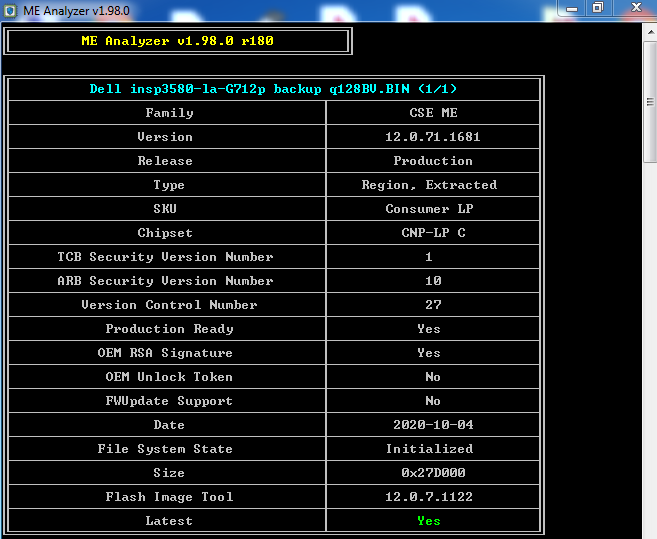Click ARB Security Version Number label
The height and width of the screenshot is (539, 657).
[x=165, y=281]
